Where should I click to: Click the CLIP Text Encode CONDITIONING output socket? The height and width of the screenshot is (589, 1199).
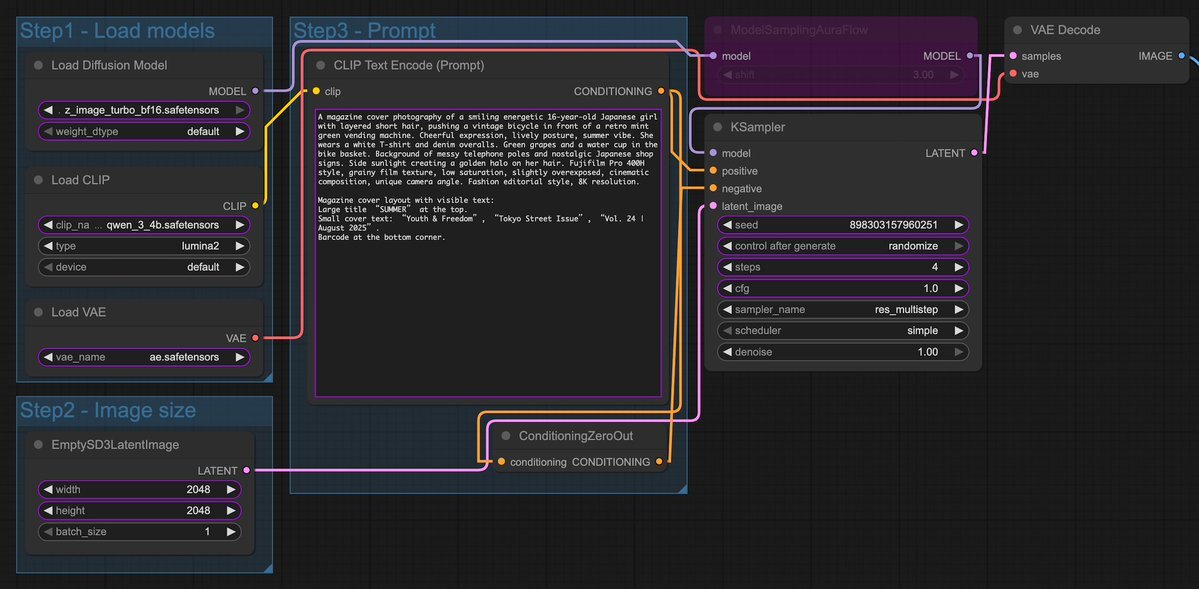[x=661, y=91]
